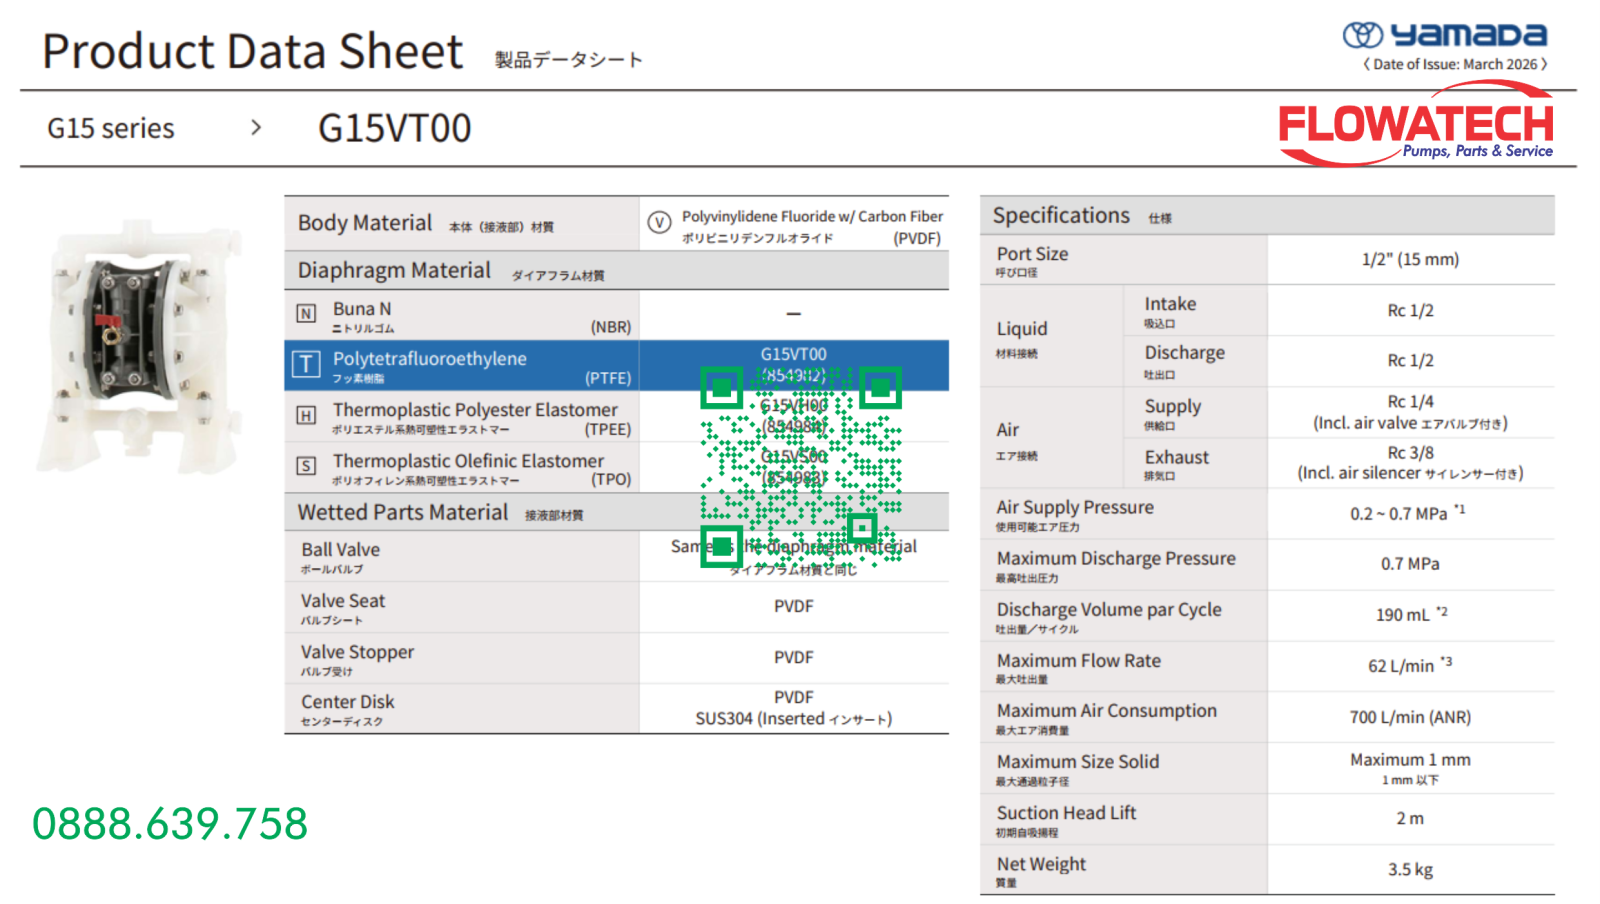This screenshot has width=1600, height=904.
Task: Click the Suction Head Lift 2 m value
Action: tap(1410, 819)
